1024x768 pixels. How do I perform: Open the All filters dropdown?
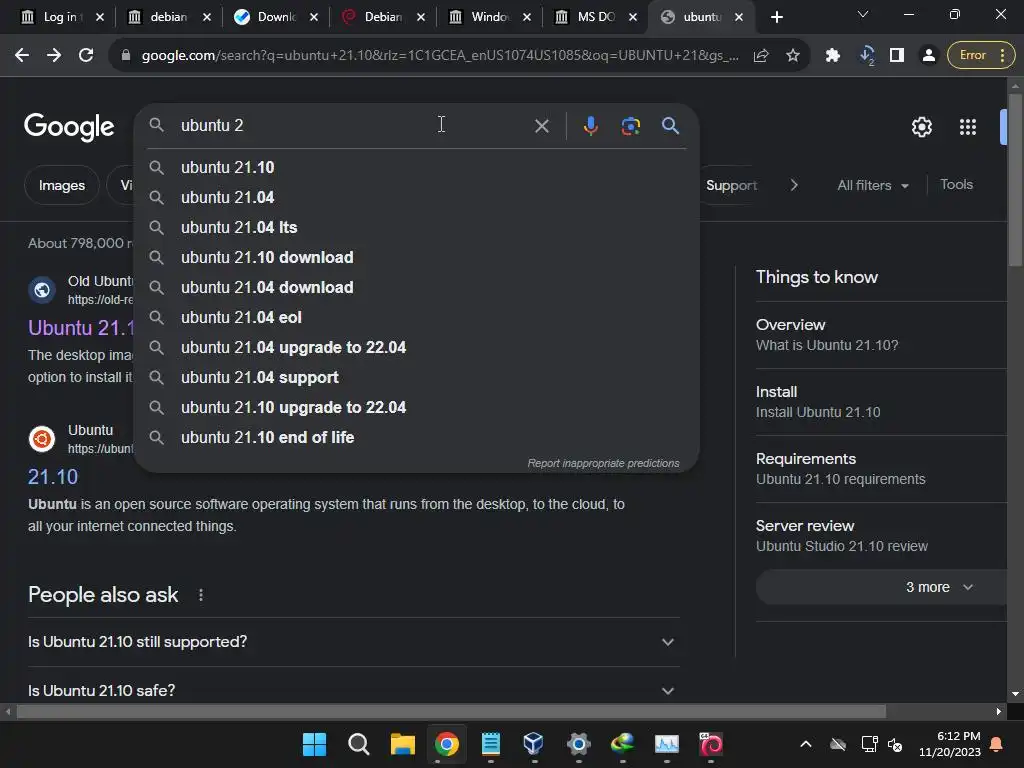(x=872, y=185)
